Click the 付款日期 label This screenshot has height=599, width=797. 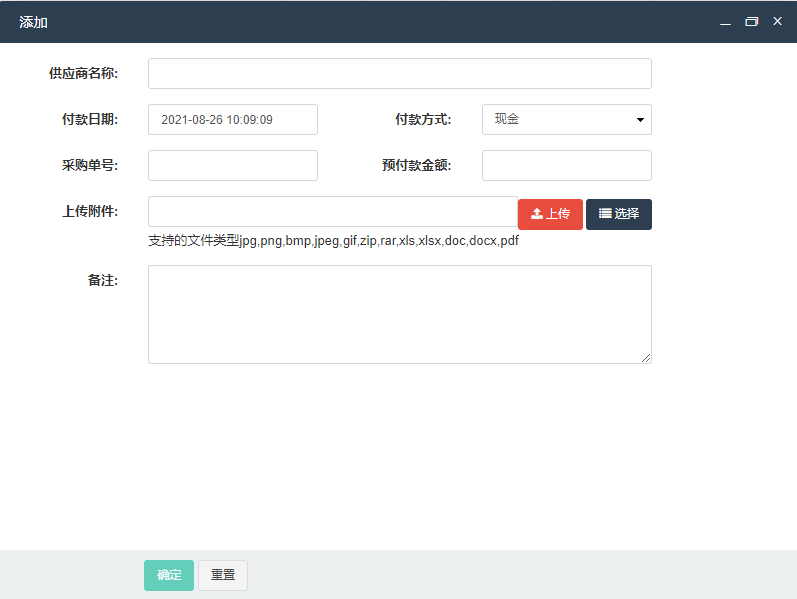(x=90, y=119)
